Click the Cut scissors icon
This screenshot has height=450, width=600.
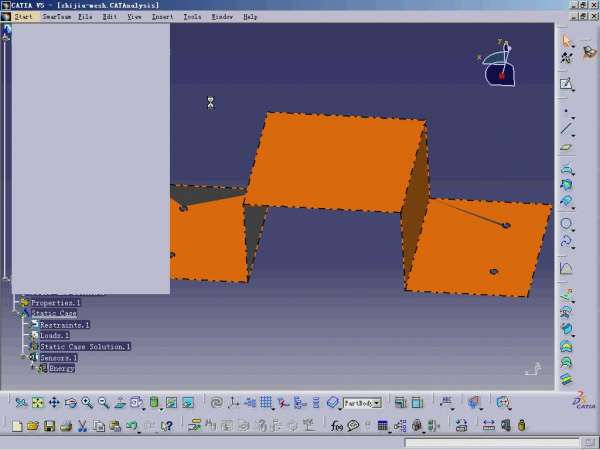click(83, 426)
